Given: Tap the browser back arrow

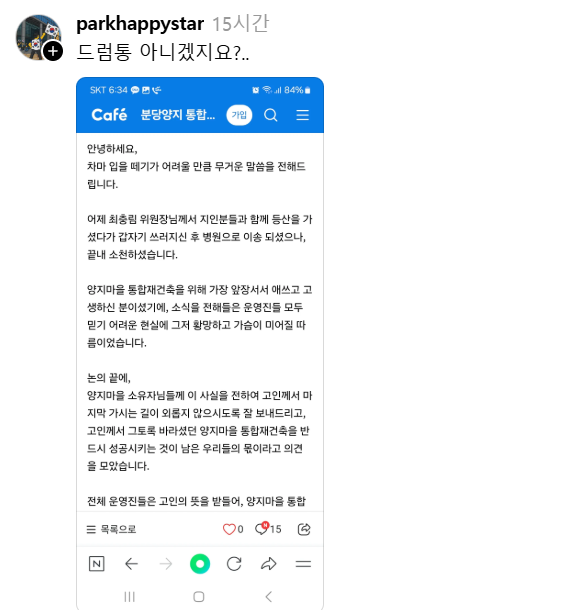Looking at the screenshot, I should click(131, 564).
